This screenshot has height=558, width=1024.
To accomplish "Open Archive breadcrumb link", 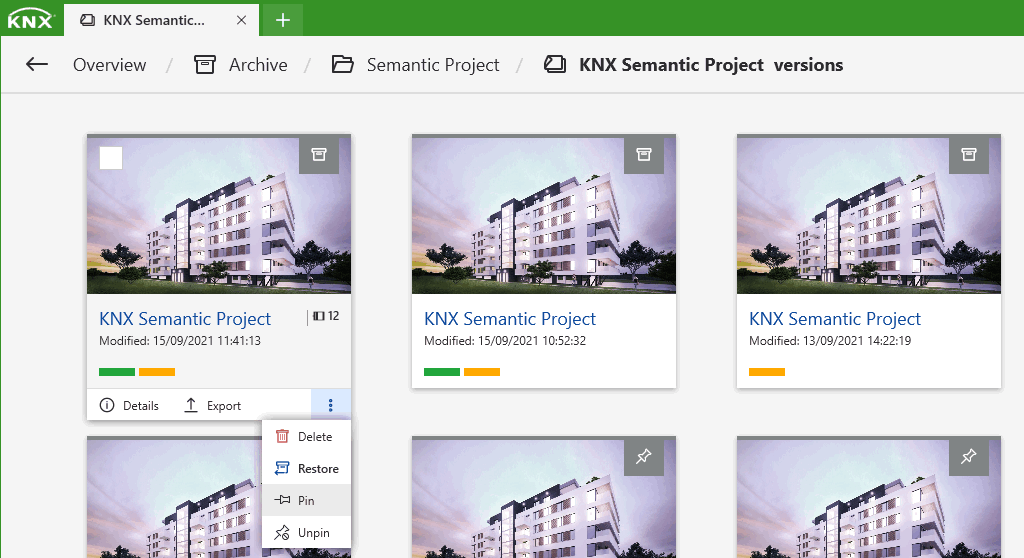I will (x=258, y=65).
